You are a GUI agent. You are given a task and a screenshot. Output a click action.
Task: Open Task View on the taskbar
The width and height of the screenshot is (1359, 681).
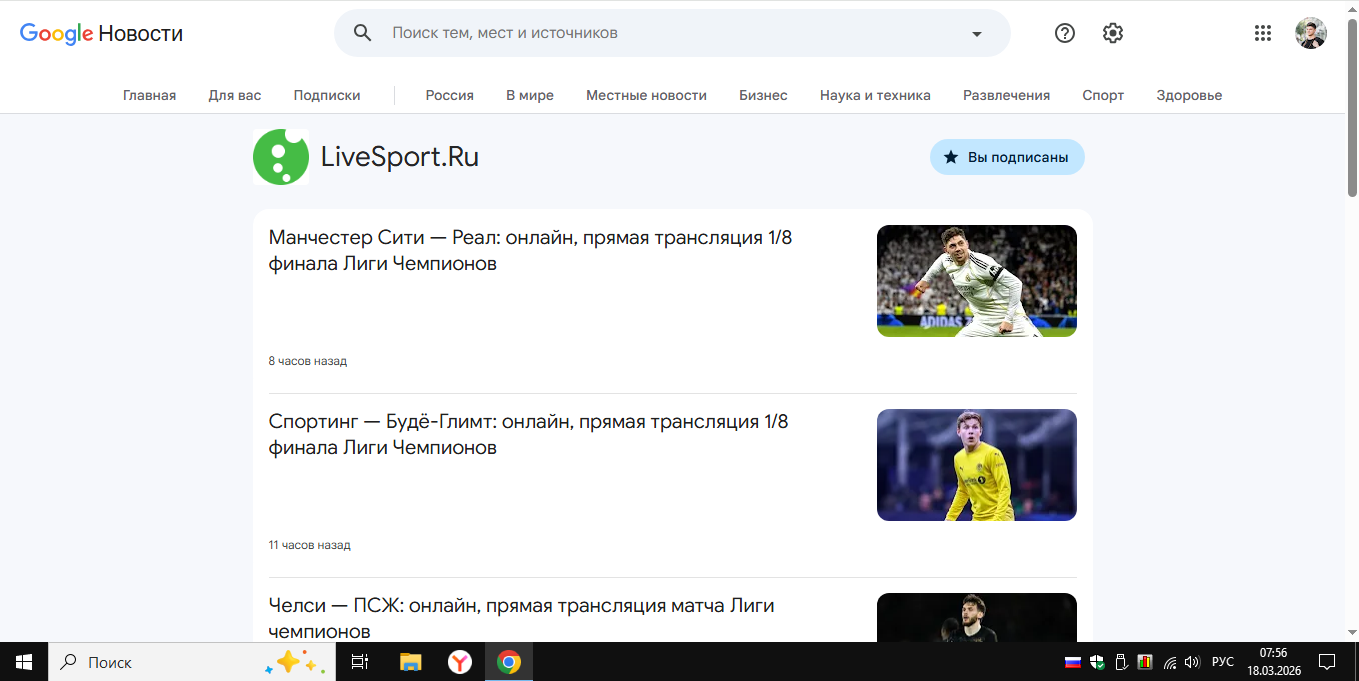pyautogui.click(x=360, y=662)
